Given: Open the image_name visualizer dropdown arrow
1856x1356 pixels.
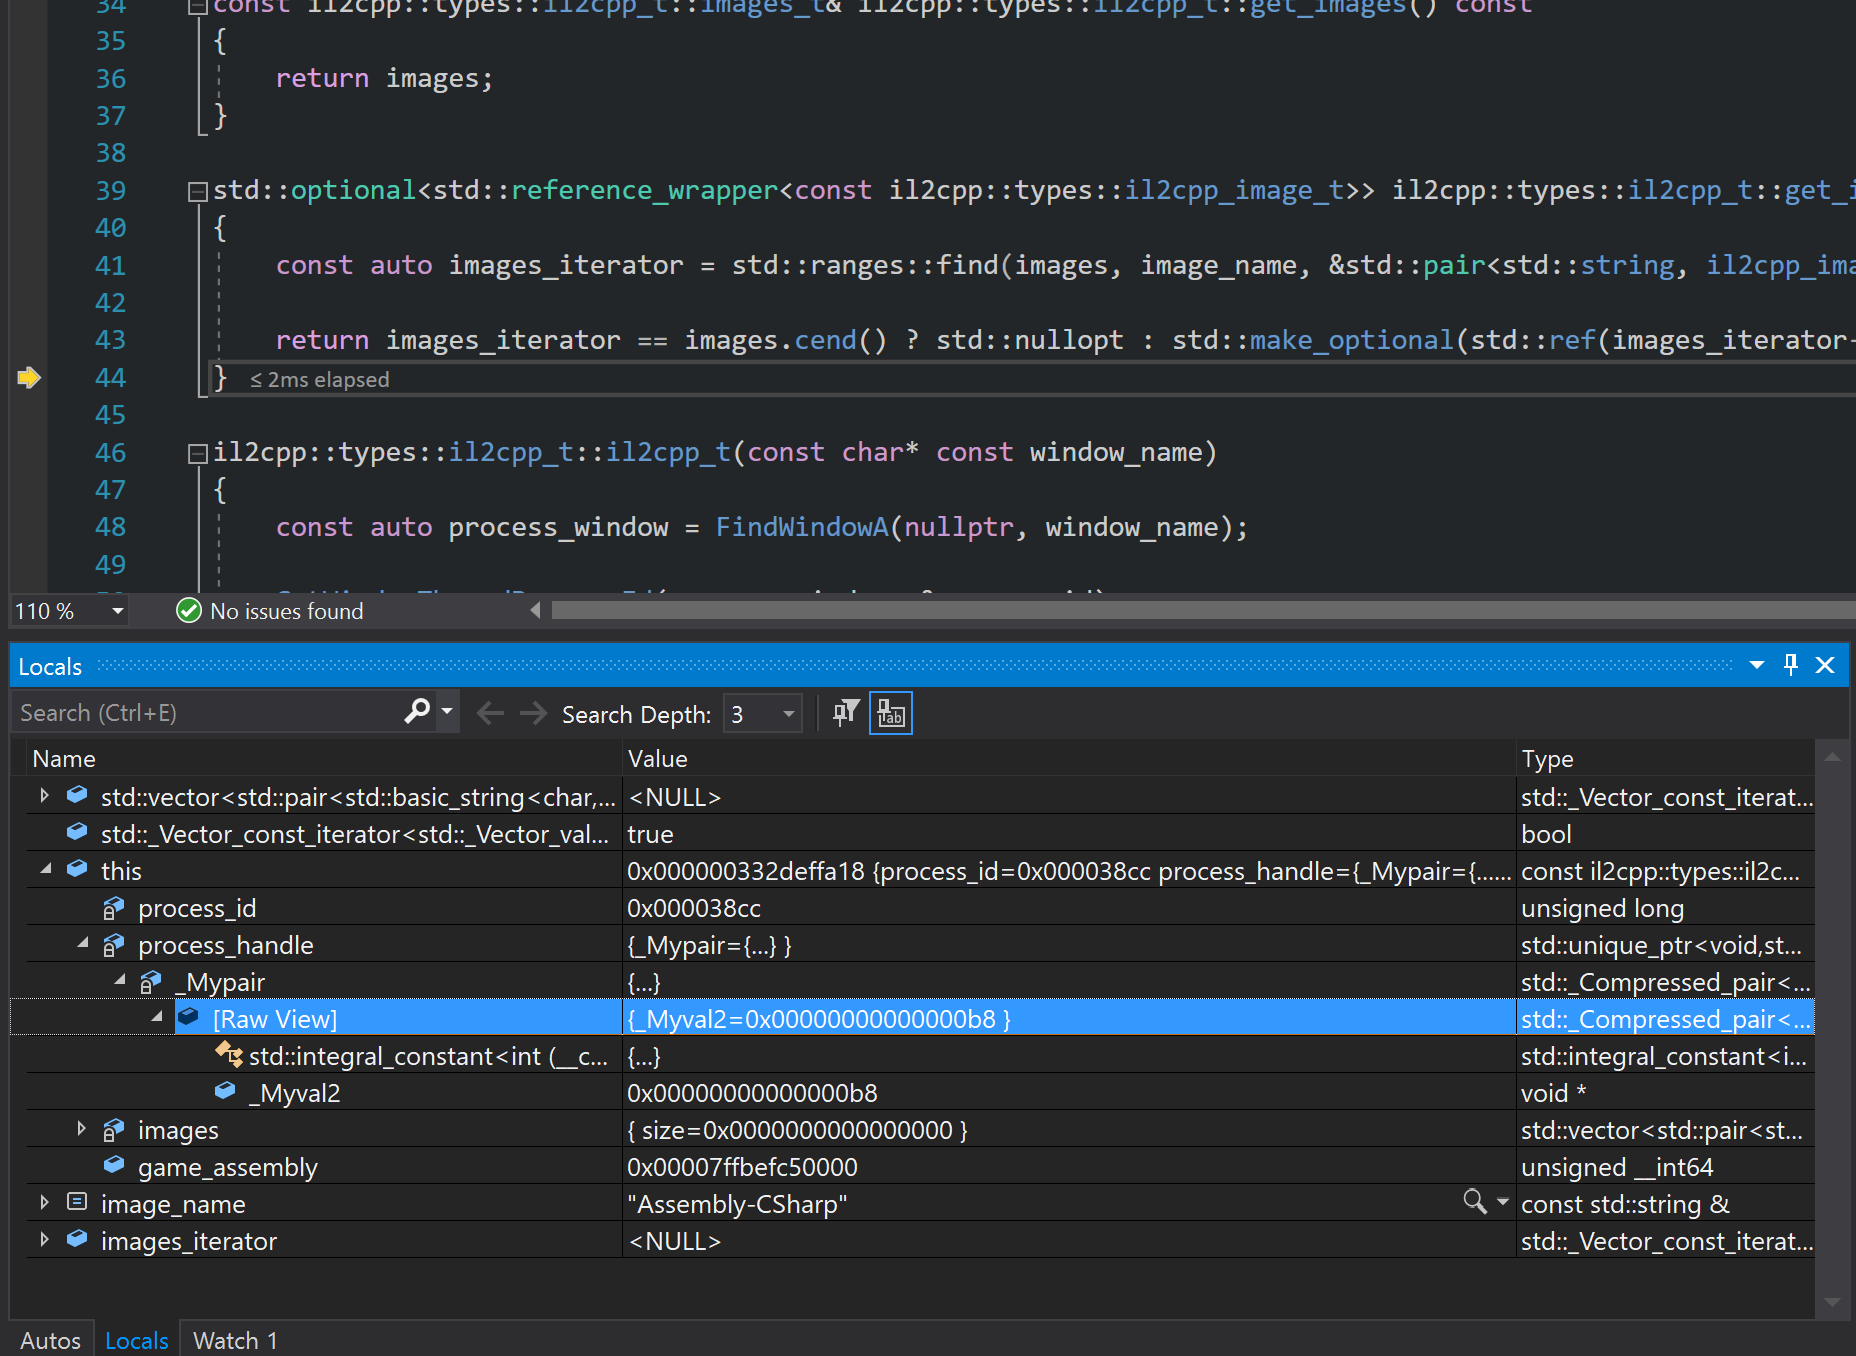Looking at the screenshot, I should (x=1502, y=1201).
